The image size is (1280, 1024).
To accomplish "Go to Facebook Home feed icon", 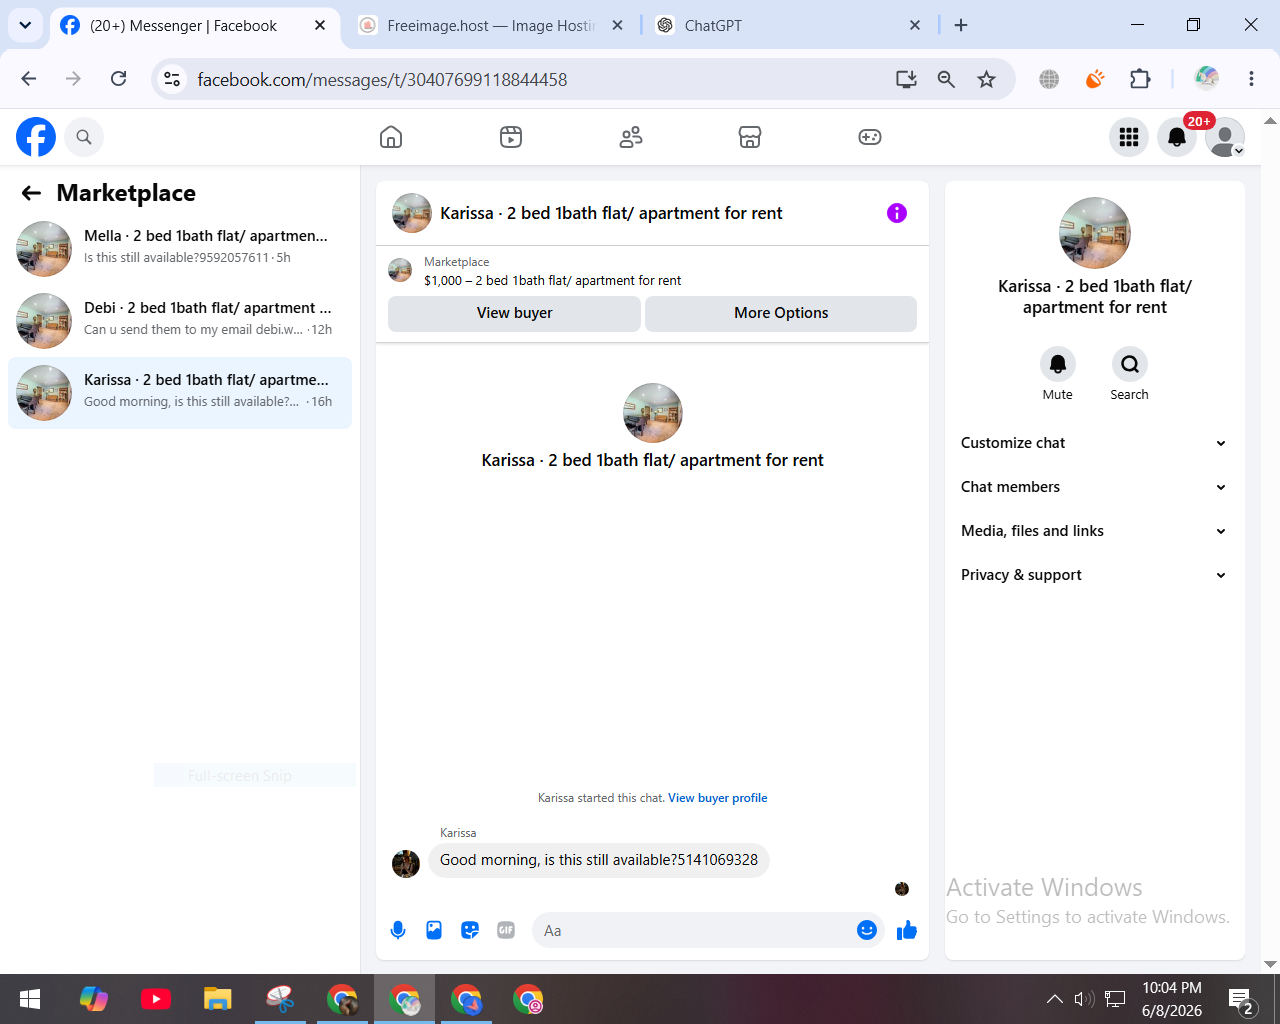I will (x=391, y=137).
